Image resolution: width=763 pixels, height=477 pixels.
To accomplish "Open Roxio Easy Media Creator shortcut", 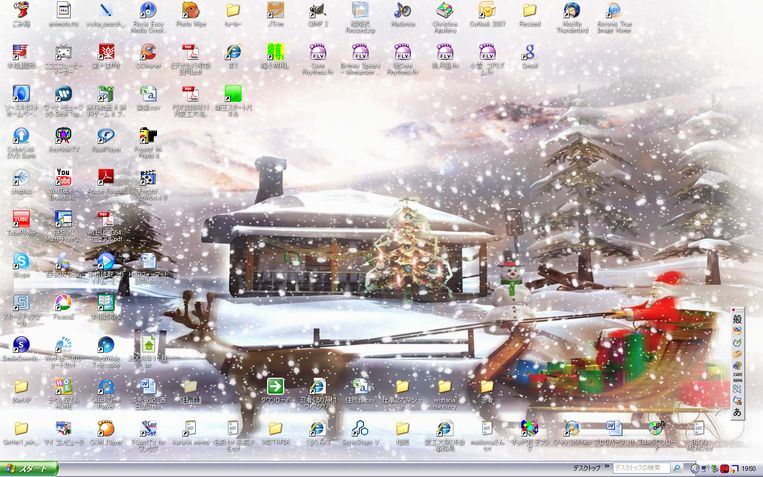I will [x=148, y=11].
